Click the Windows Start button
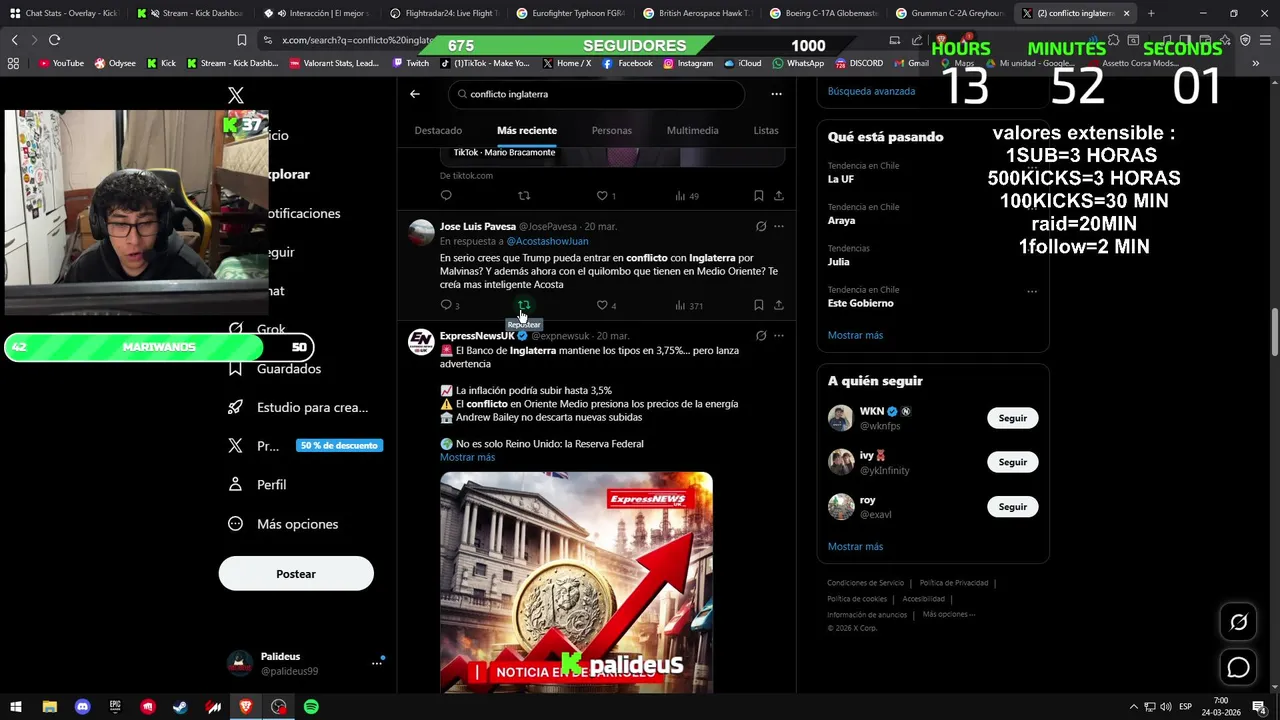Screen dimensions: 1280x720 (15, 707)
